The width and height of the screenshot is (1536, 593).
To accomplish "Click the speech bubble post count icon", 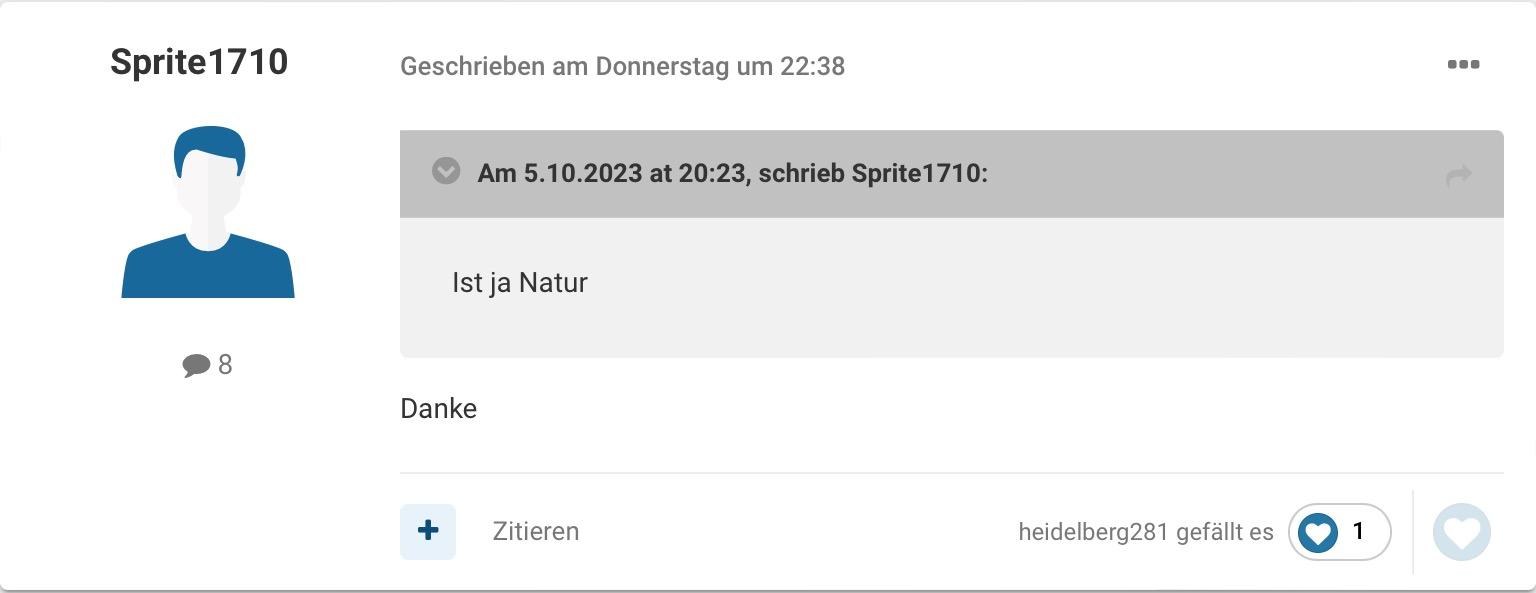I will point(196,365).
